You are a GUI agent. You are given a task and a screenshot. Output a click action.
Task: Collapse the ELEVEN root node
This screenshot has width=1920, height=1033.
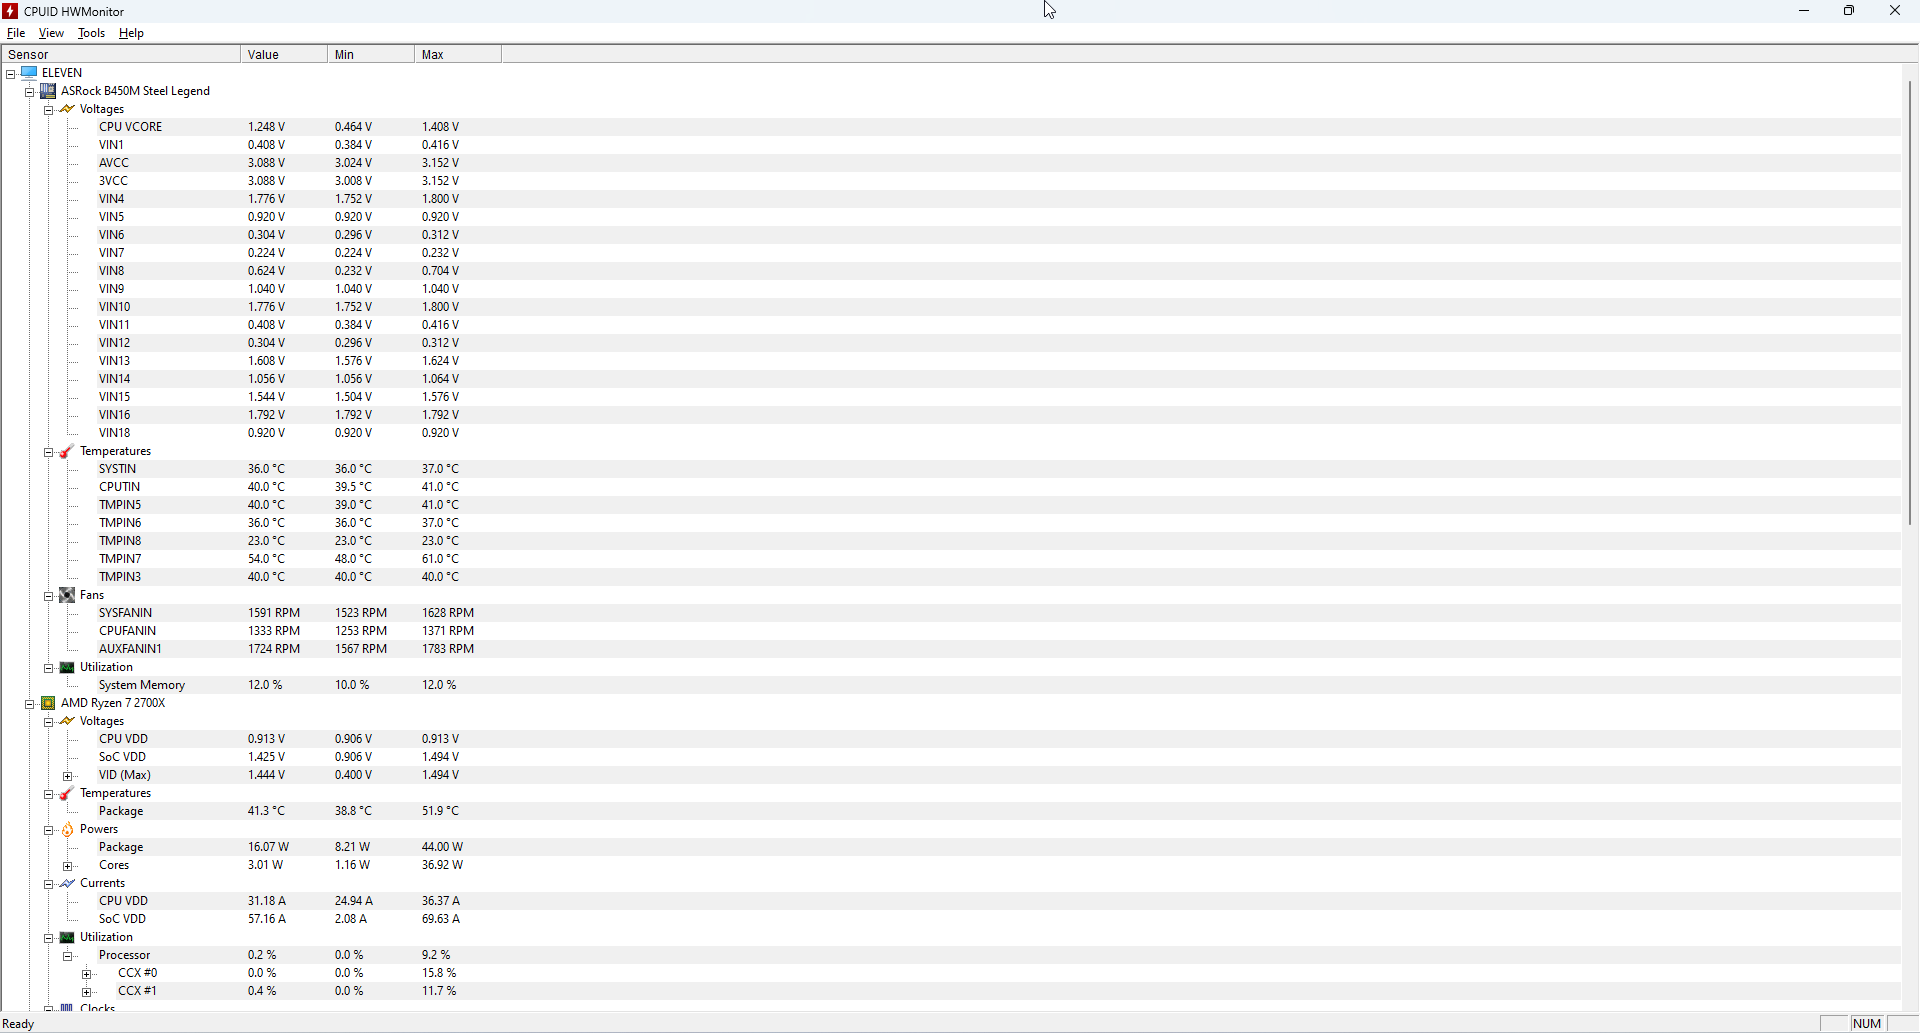pos(11,74)
